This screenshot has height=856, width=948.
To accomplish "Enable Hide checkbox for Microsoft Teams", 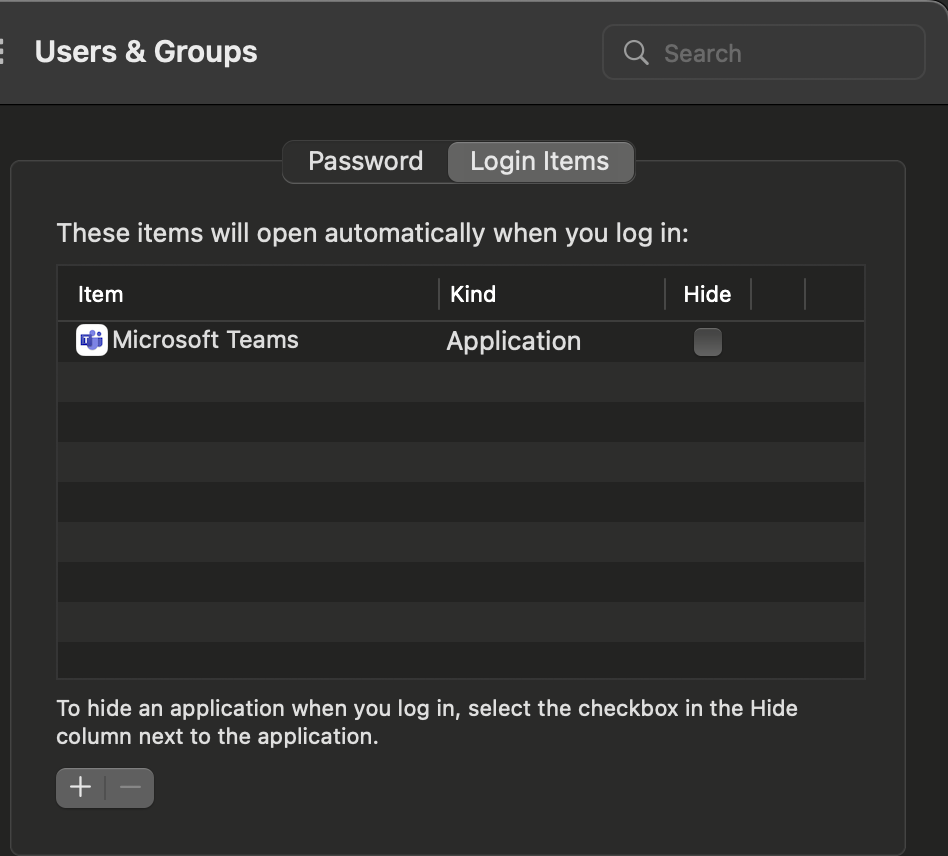I will 708,342.
